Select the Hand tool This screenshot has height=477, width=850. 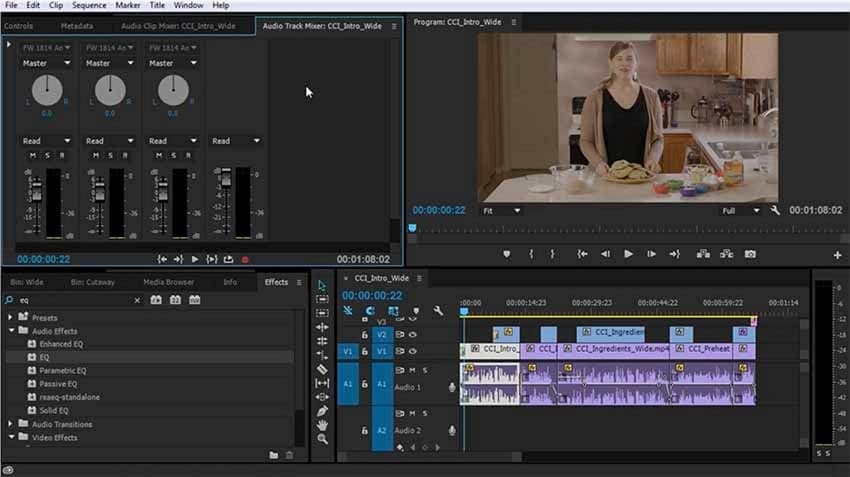click(x=322, y=425)
